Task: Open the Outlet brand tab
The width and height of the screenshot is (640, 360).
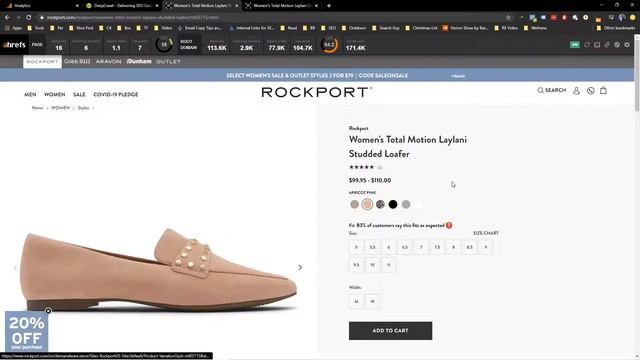Action: coord(168,61)
